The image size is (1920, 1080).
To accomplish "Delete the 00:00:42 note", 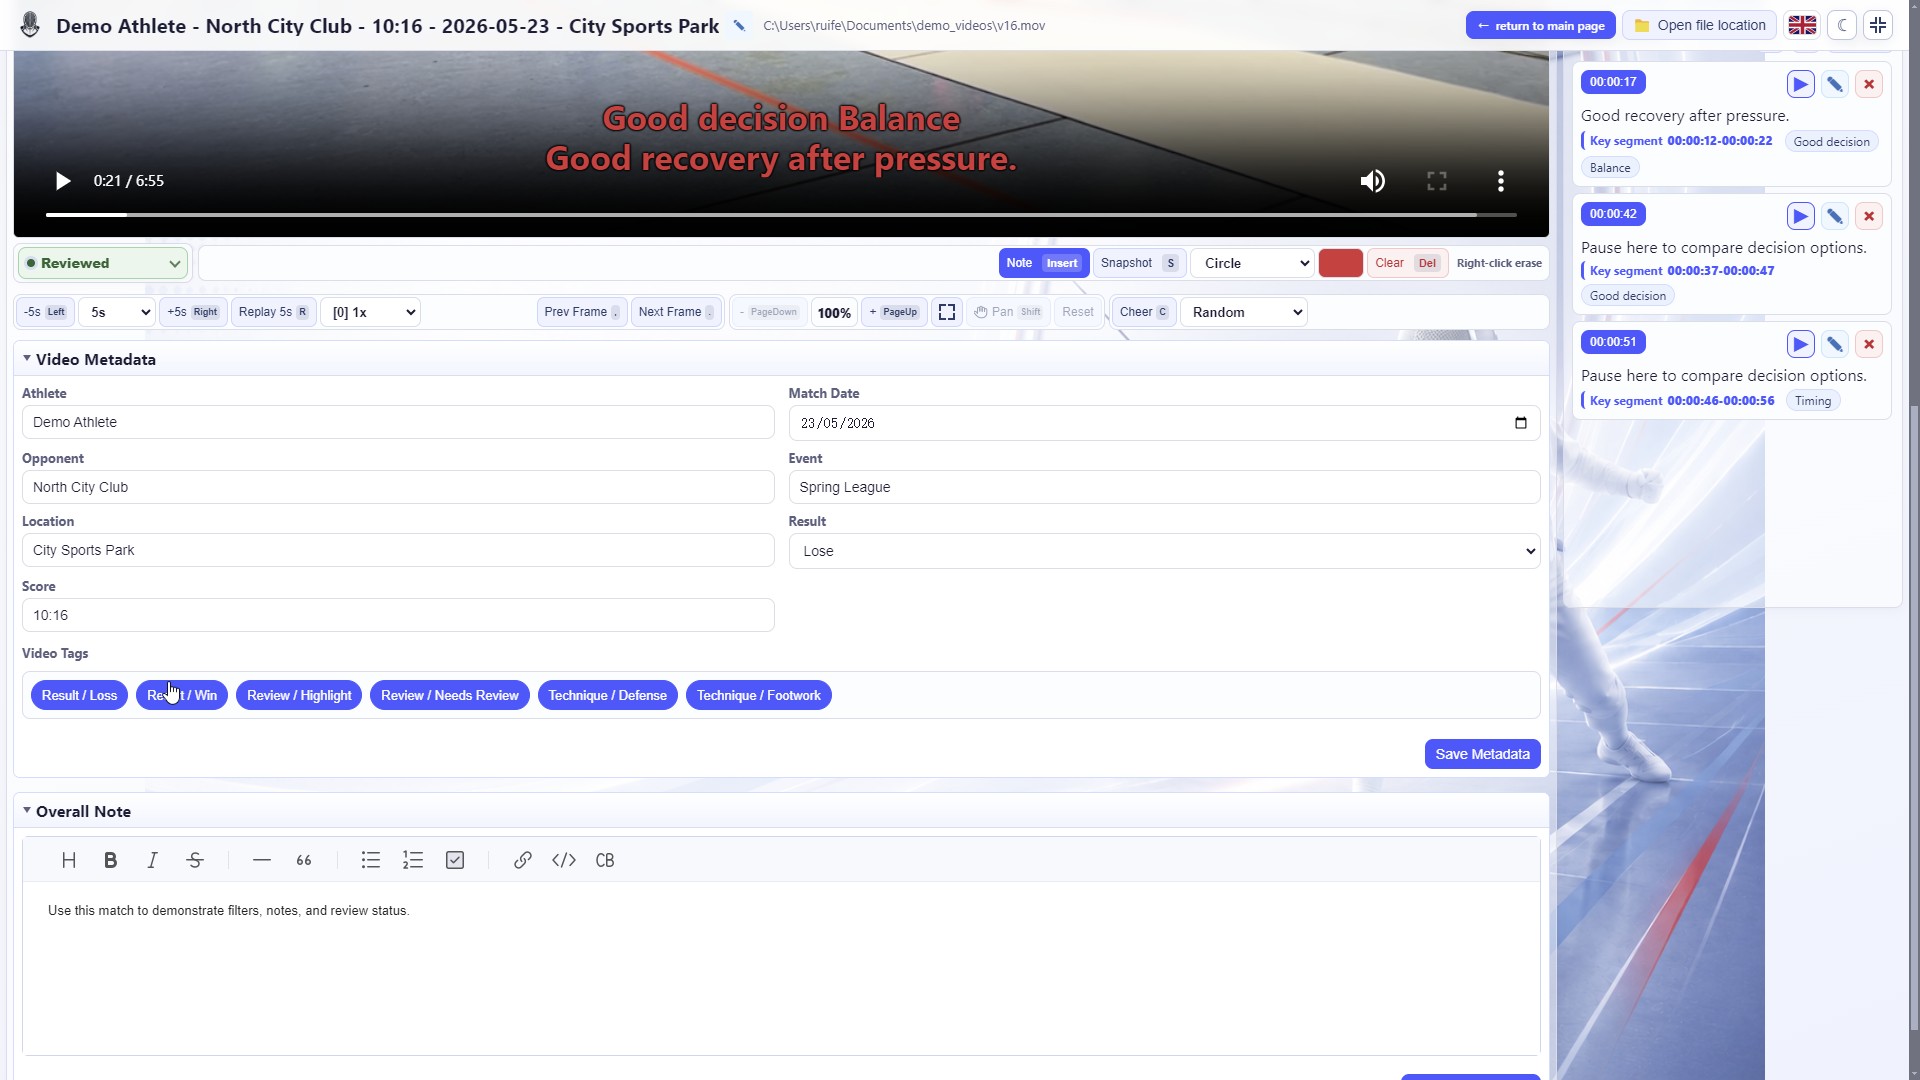I will (1868, 216).
